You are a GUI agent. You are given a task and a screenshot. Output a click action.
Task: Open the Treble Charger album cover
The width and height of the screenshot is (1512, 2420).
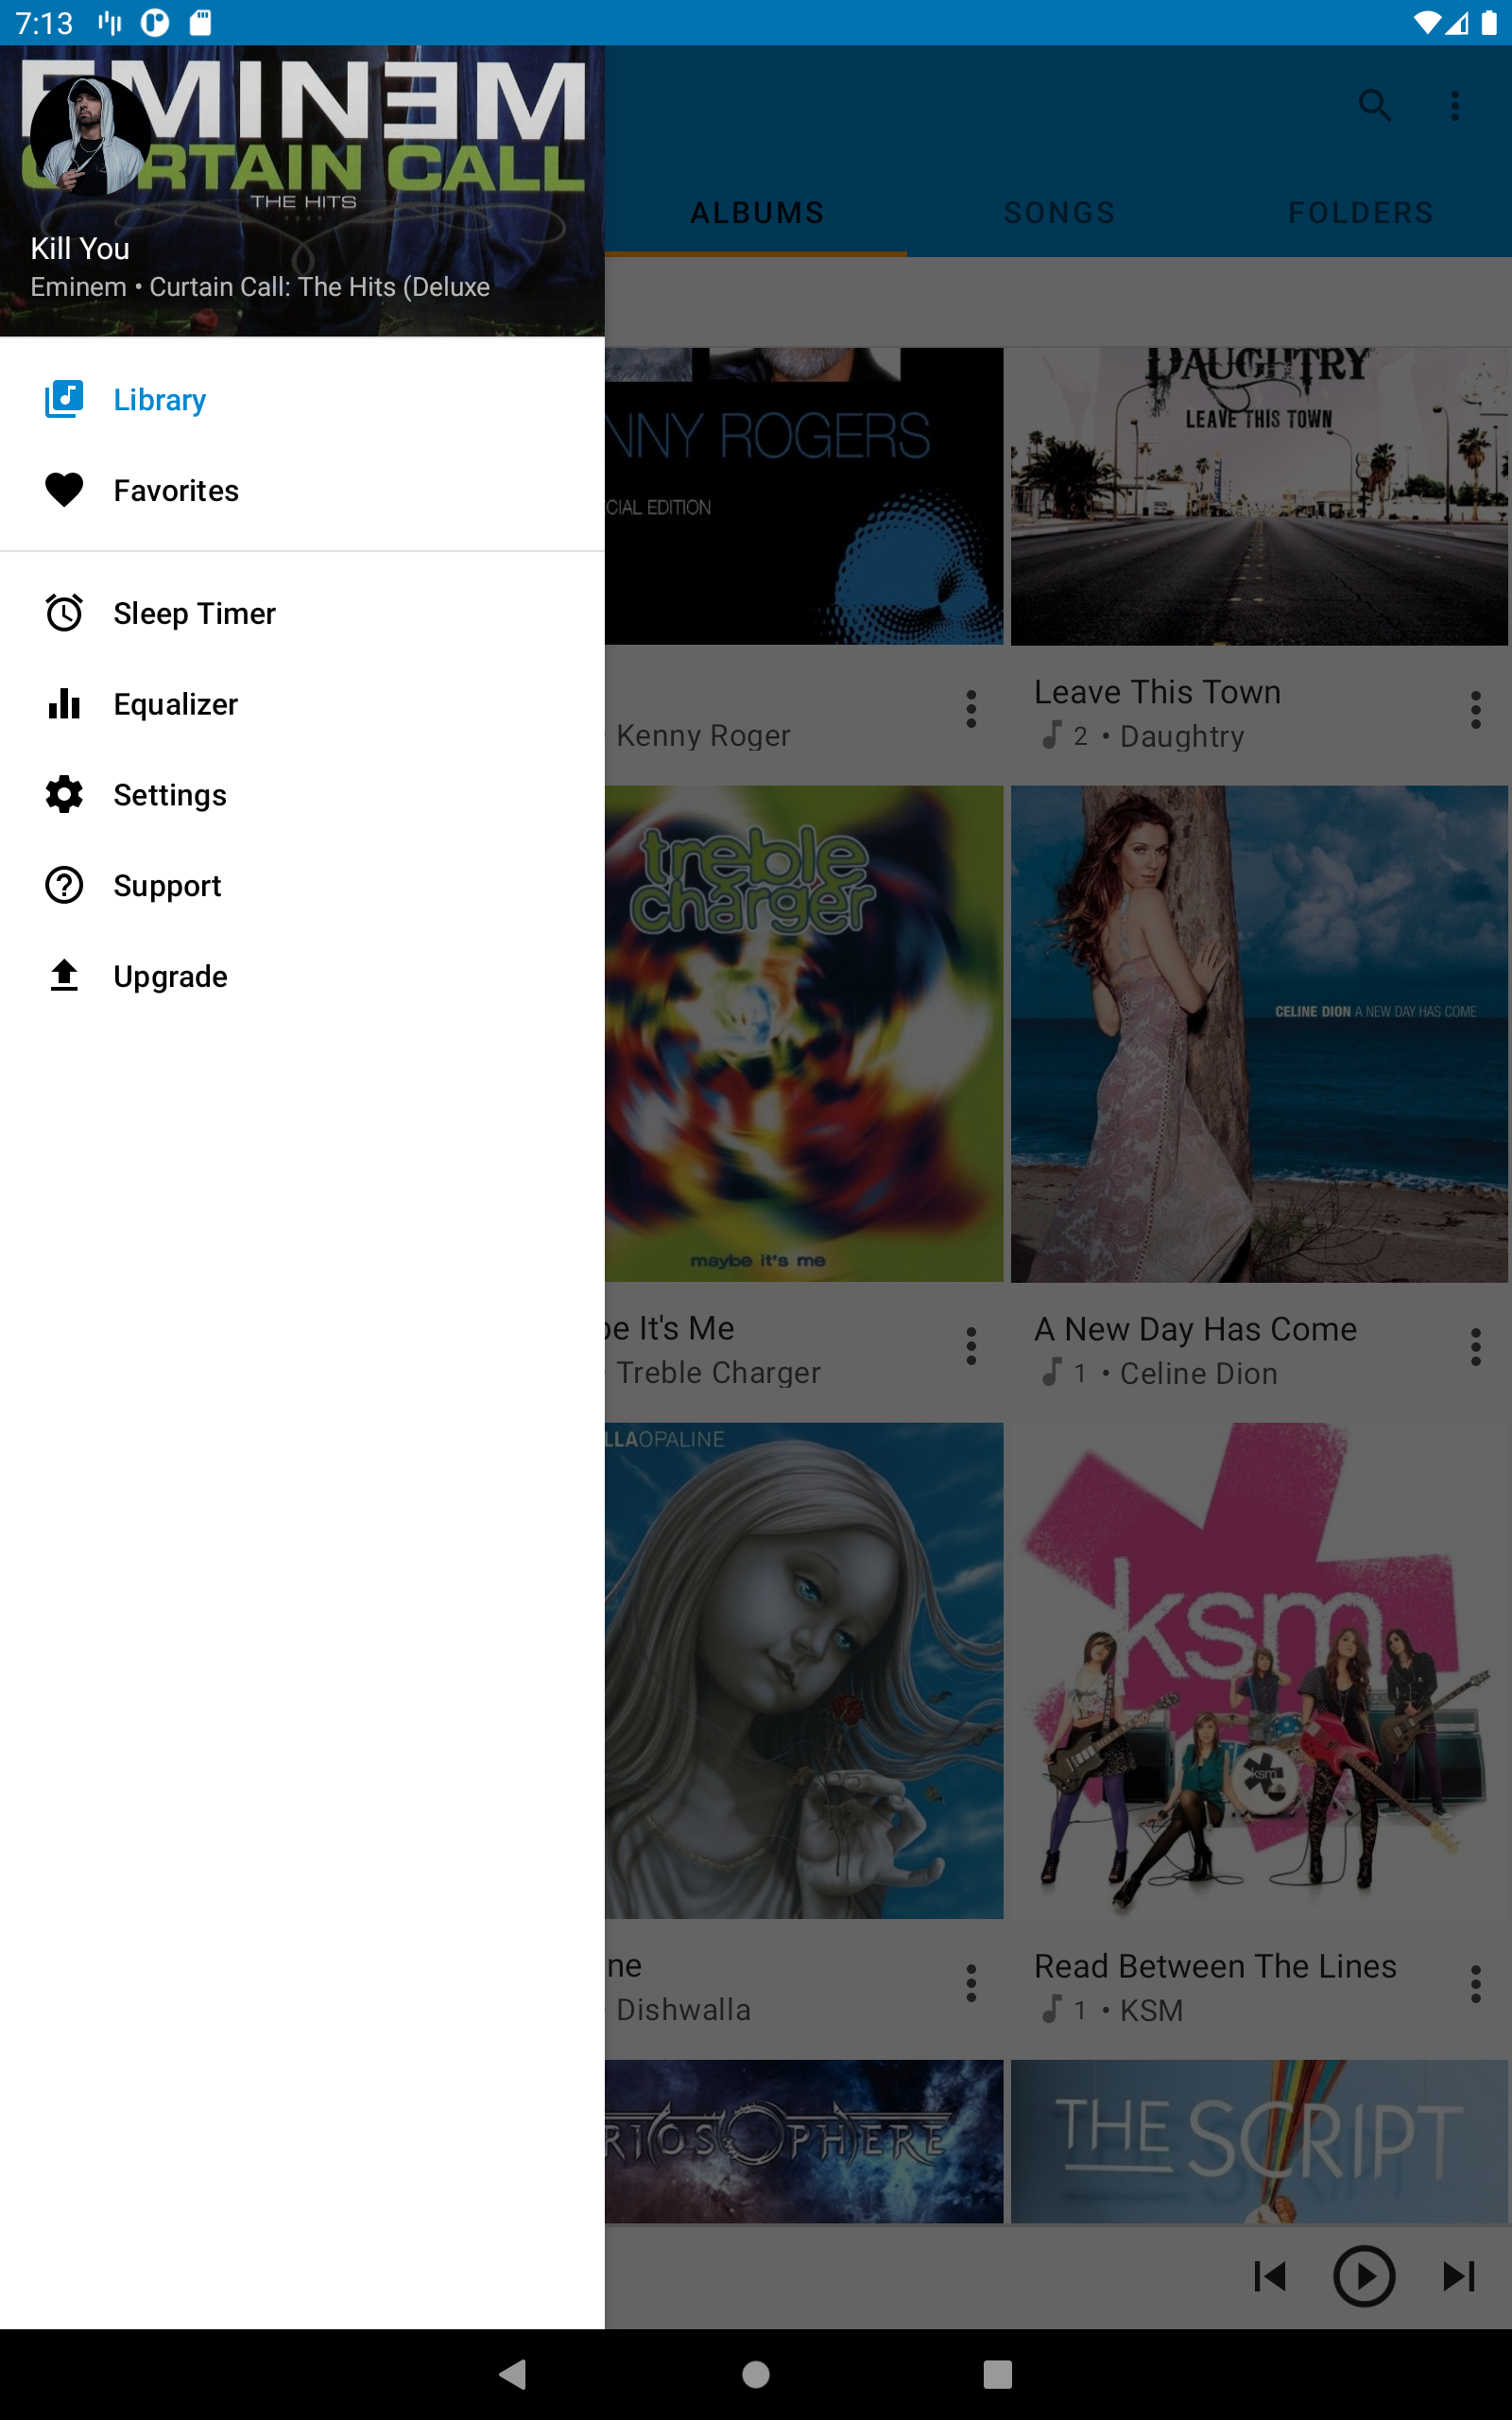pos(804,1033)
